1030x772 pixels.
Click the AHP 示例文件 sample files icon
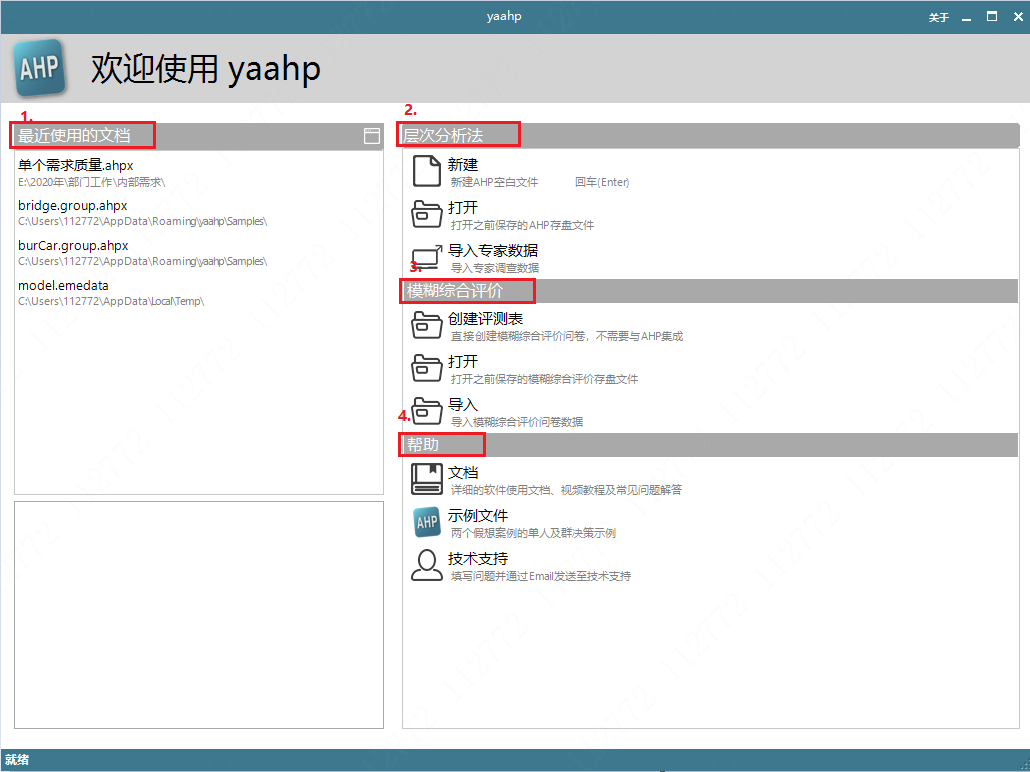pyautogui.click(x=426, y=521)
